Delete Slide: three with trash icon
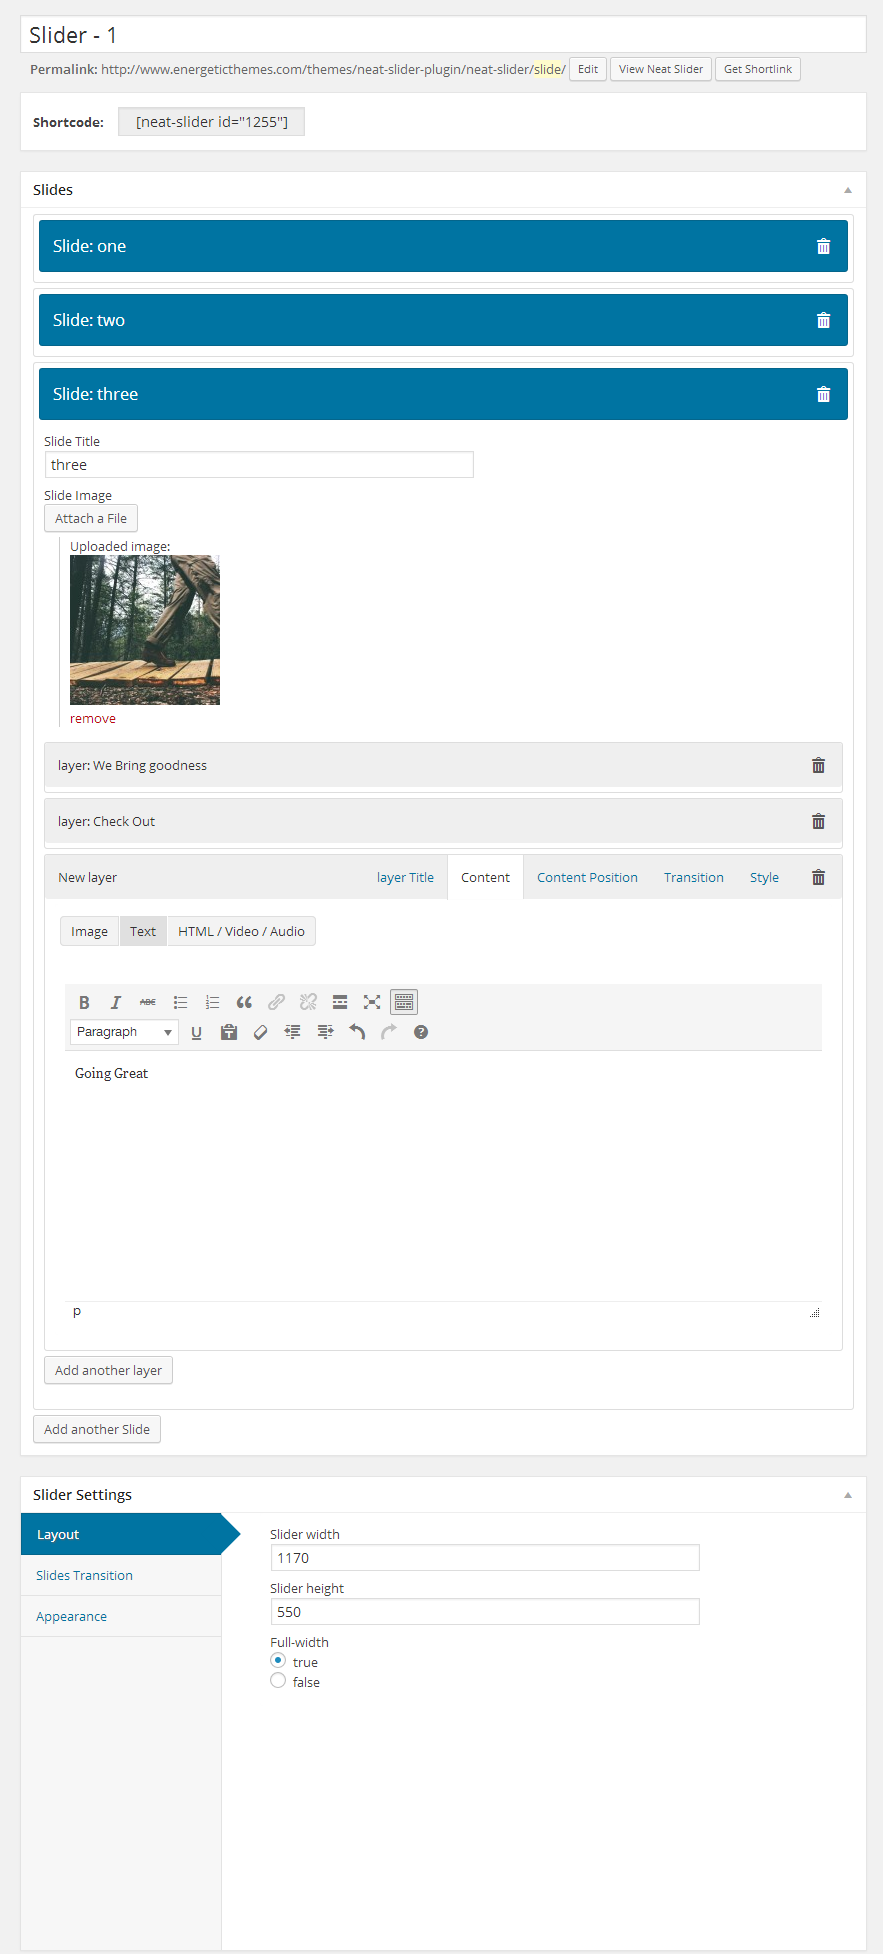The height and width of the screenshot is (1954, 883). click(823, 394)
